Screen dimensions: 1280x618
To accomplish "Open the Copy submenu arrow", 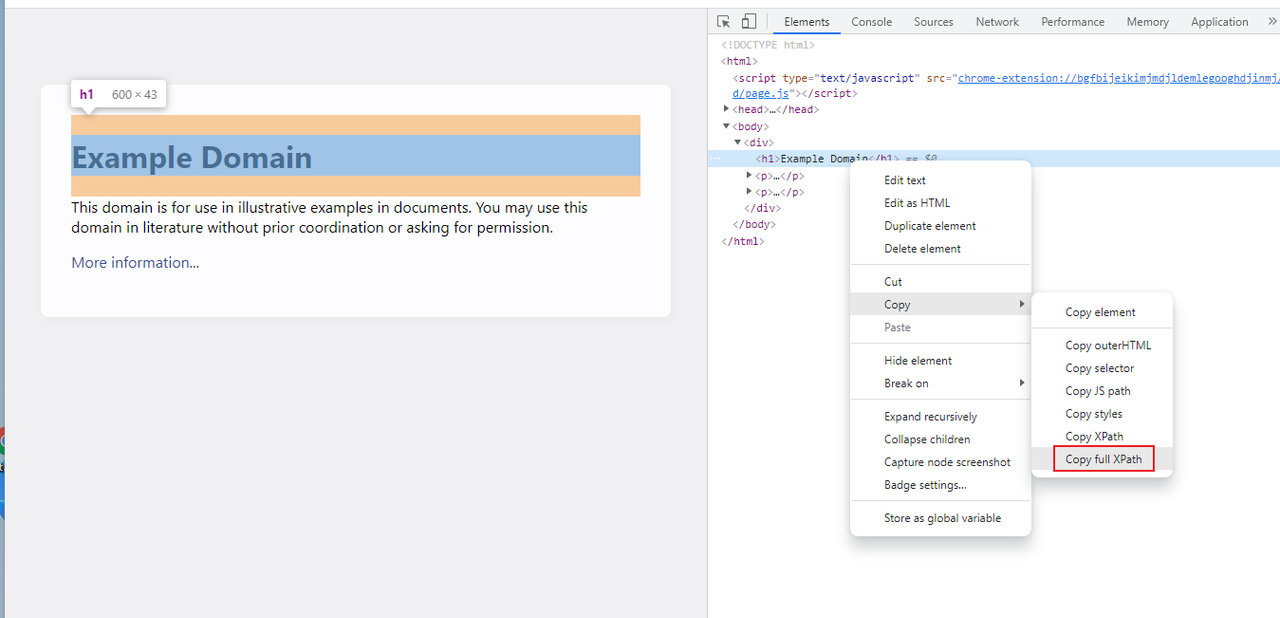I will tap(1022, 304).
